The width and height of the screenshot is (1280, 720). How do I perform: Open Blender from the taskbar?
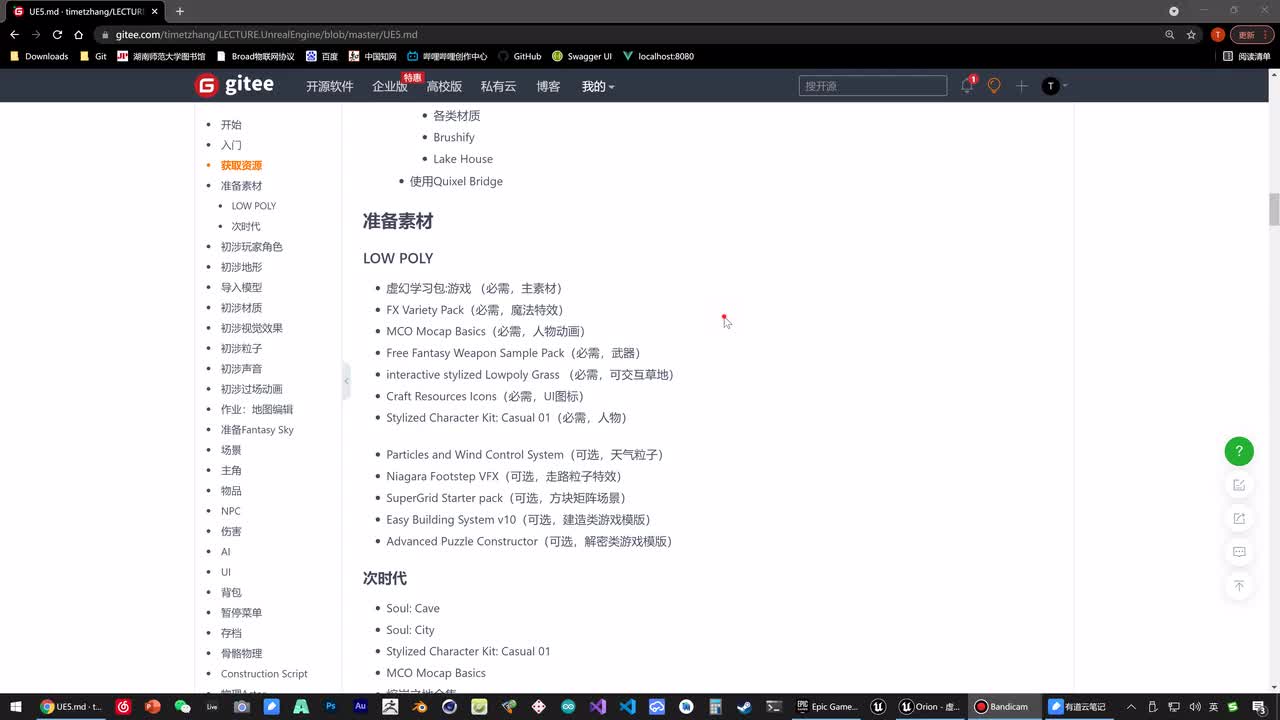[420, 706]
